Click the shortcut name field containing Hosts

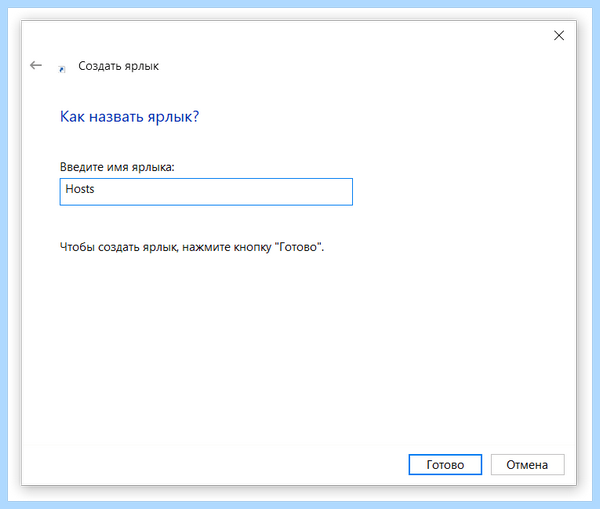(x=206, y=192)
